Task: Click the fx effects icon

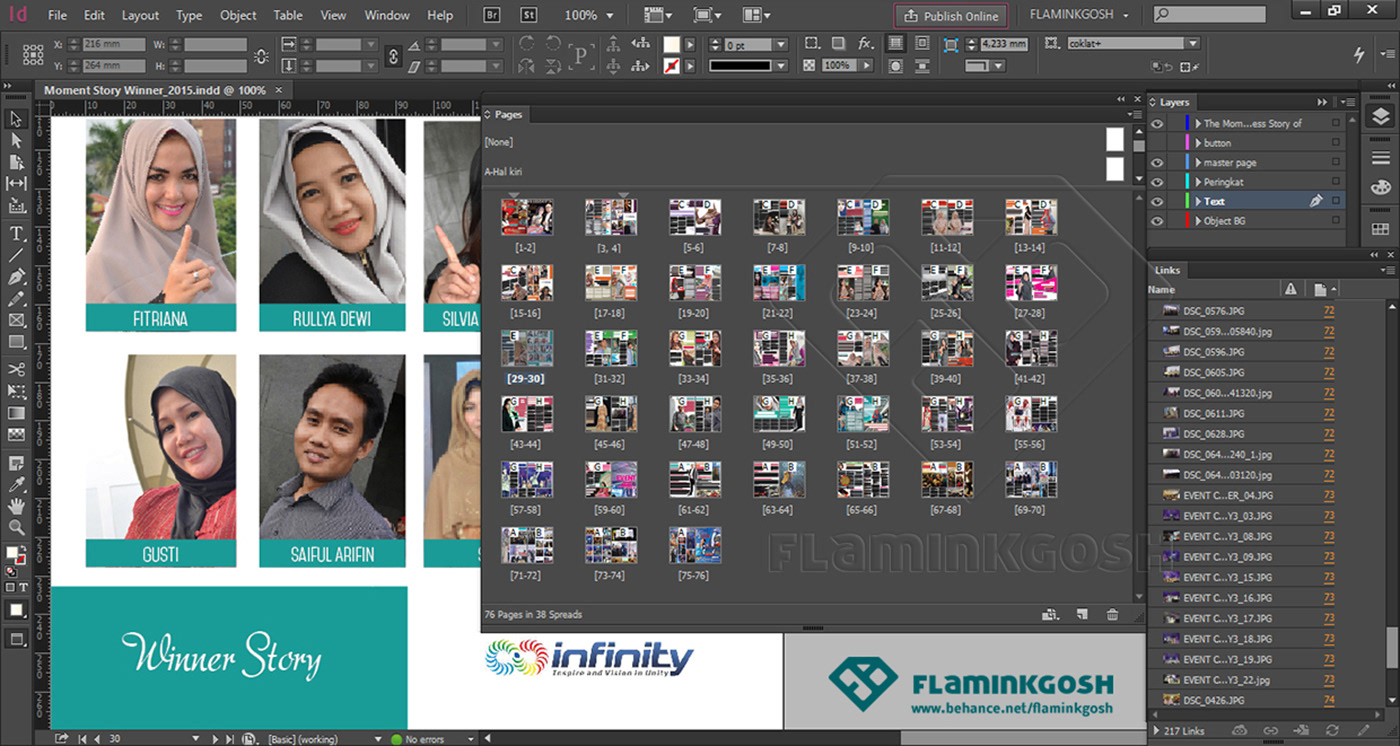Action: pyautogui.click(x=866, y=44)
